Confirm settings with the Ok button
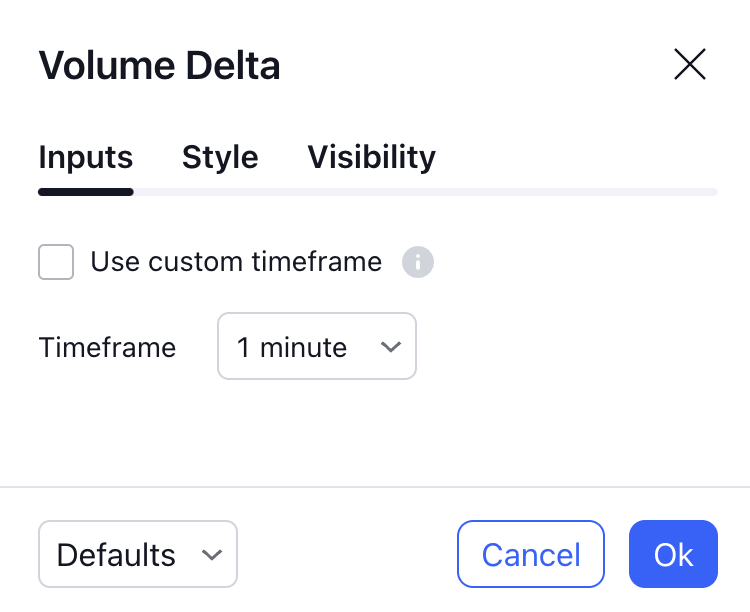750x612 pixels. (673, 554)
